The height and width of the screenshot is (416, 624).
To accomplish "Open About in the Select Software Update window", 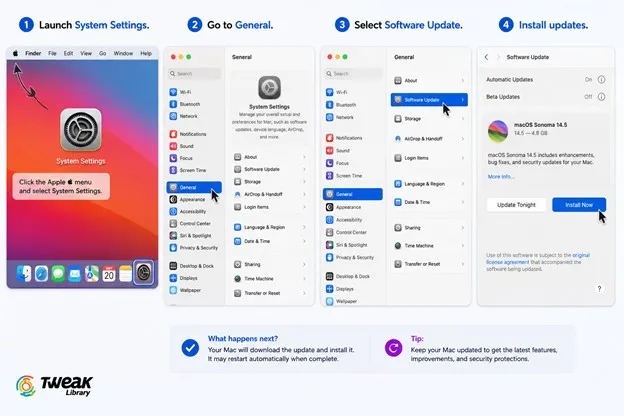I will (429, 80).
